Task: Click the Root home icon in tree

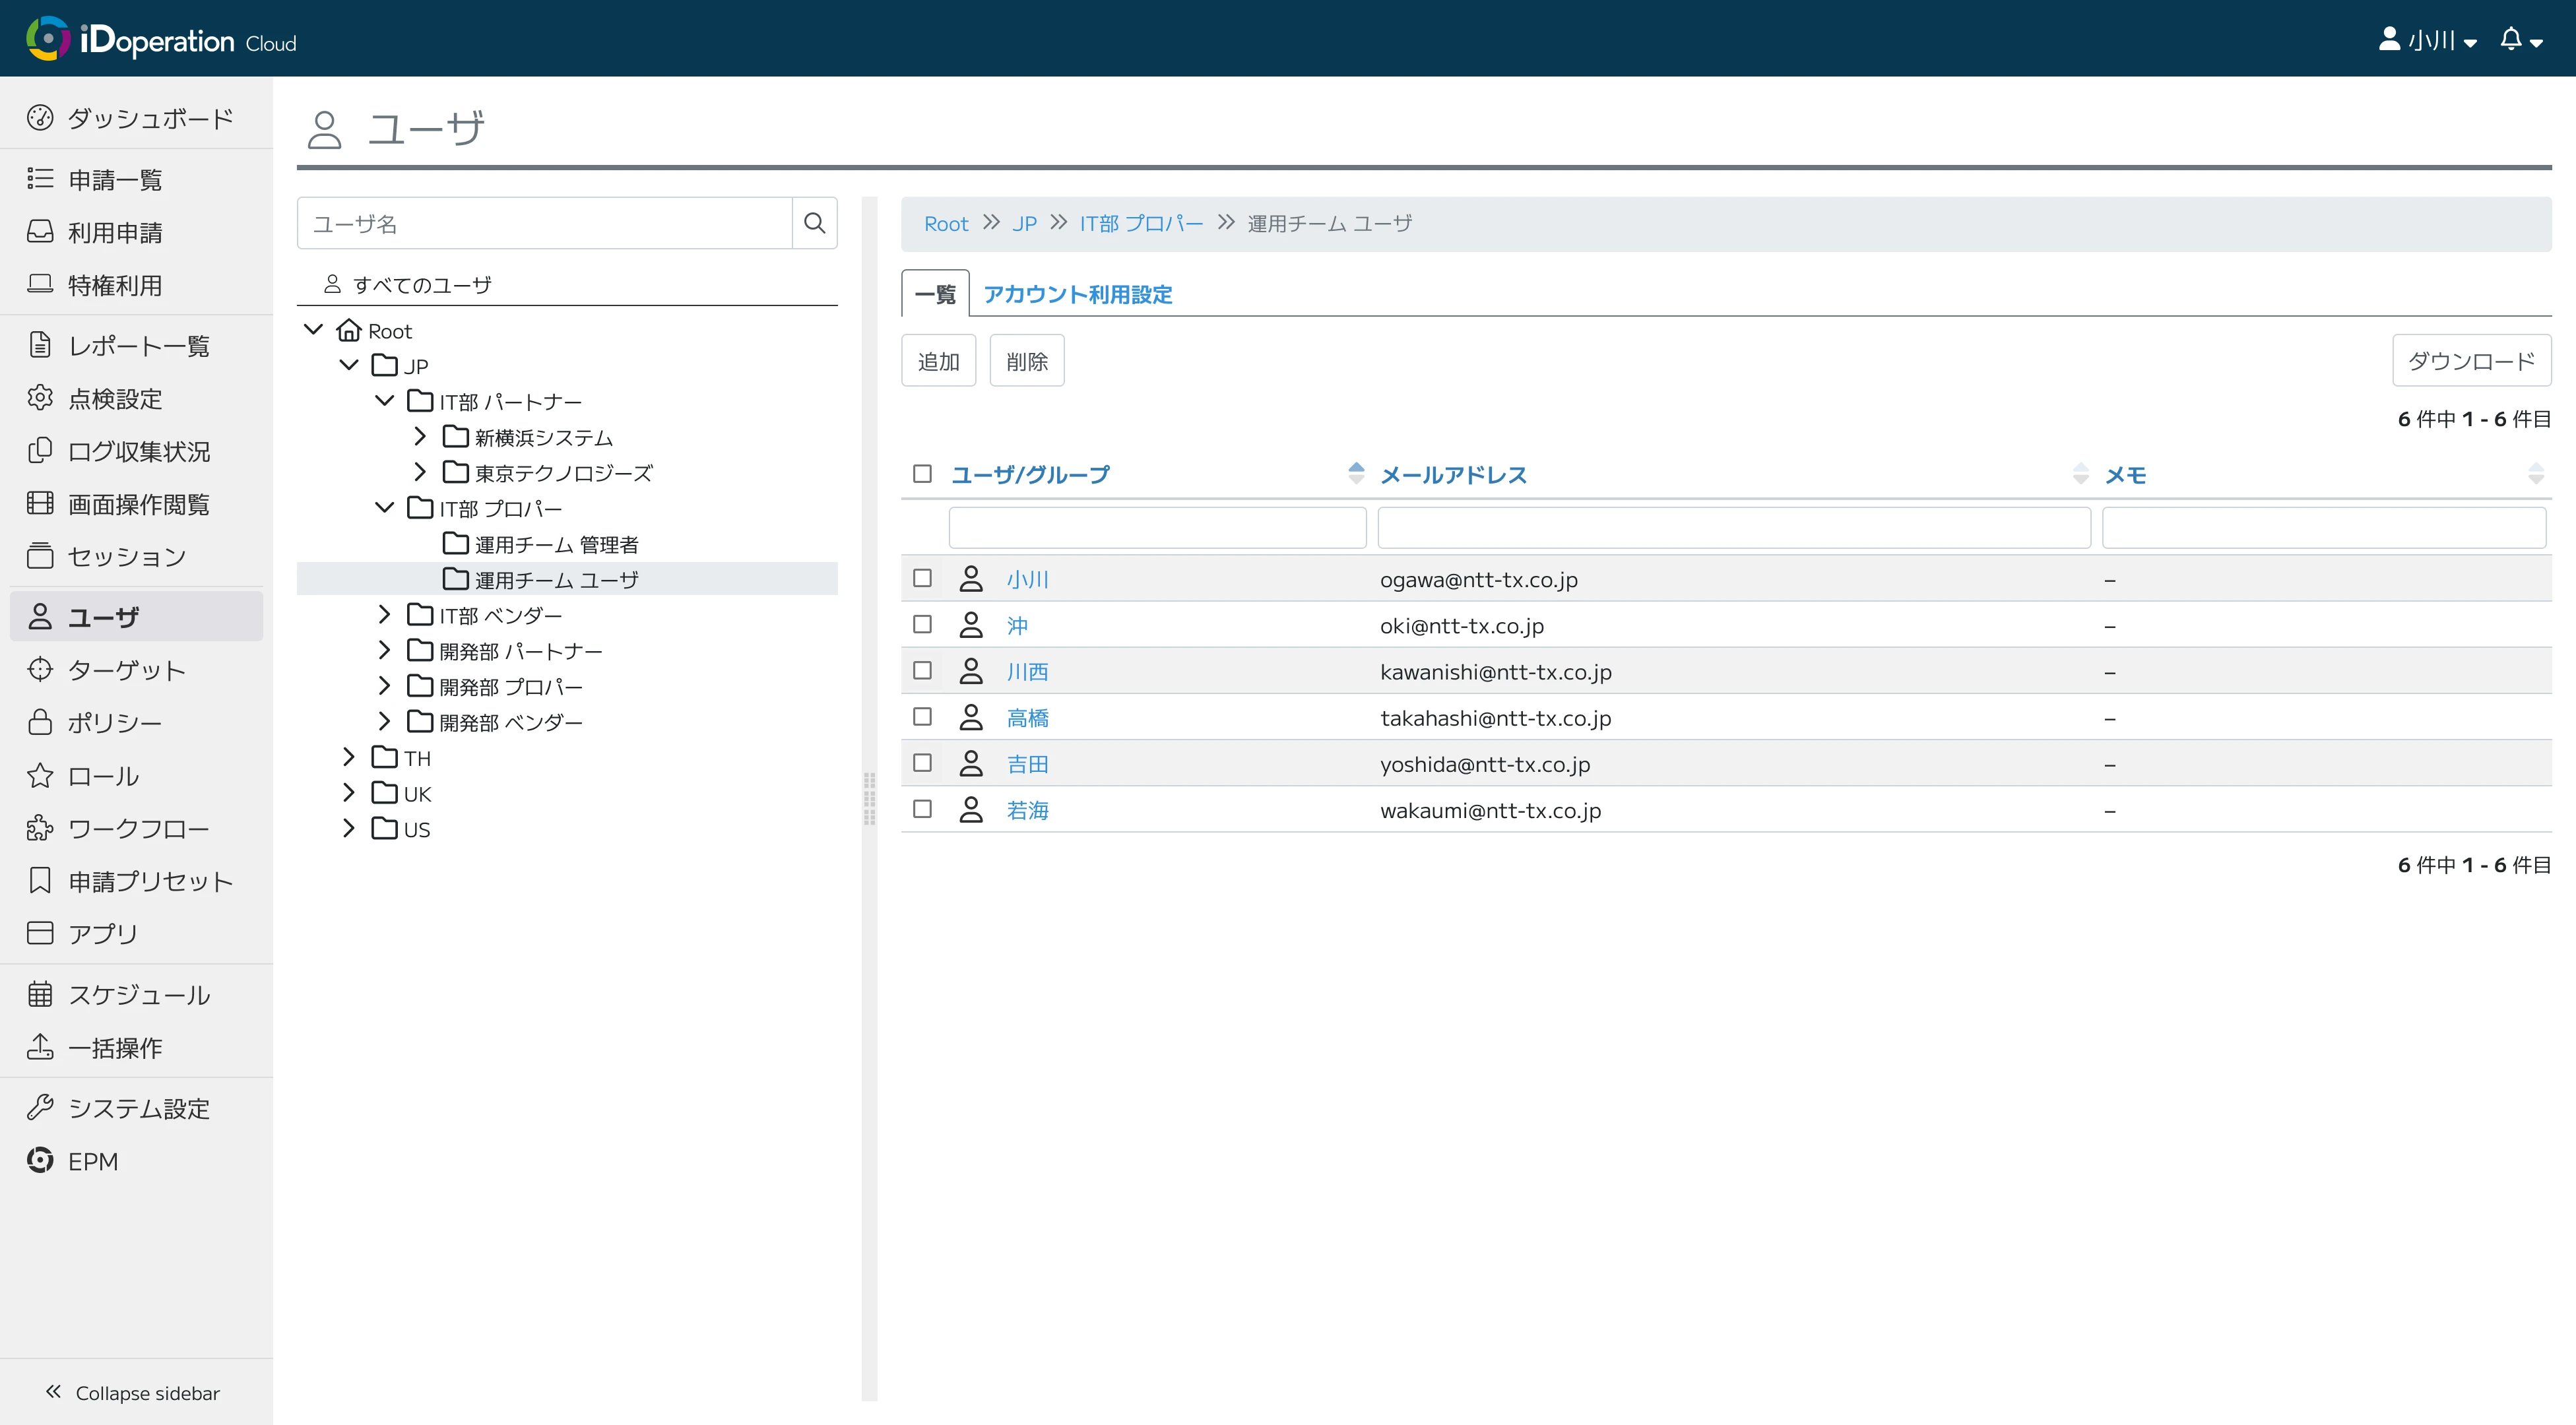Action: coord(349,330)
